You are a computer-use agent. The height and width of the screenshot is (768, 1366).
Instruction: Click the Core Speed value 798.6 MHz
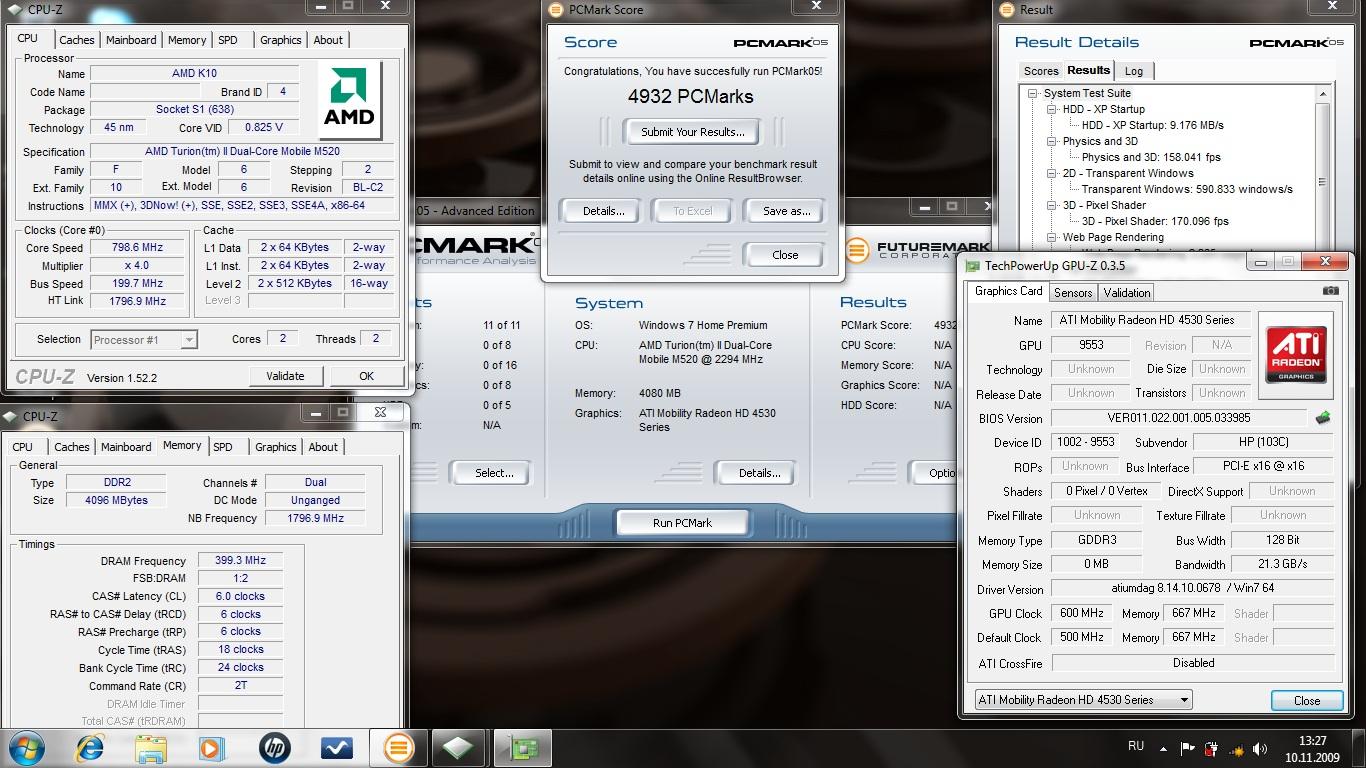point(136,248)
